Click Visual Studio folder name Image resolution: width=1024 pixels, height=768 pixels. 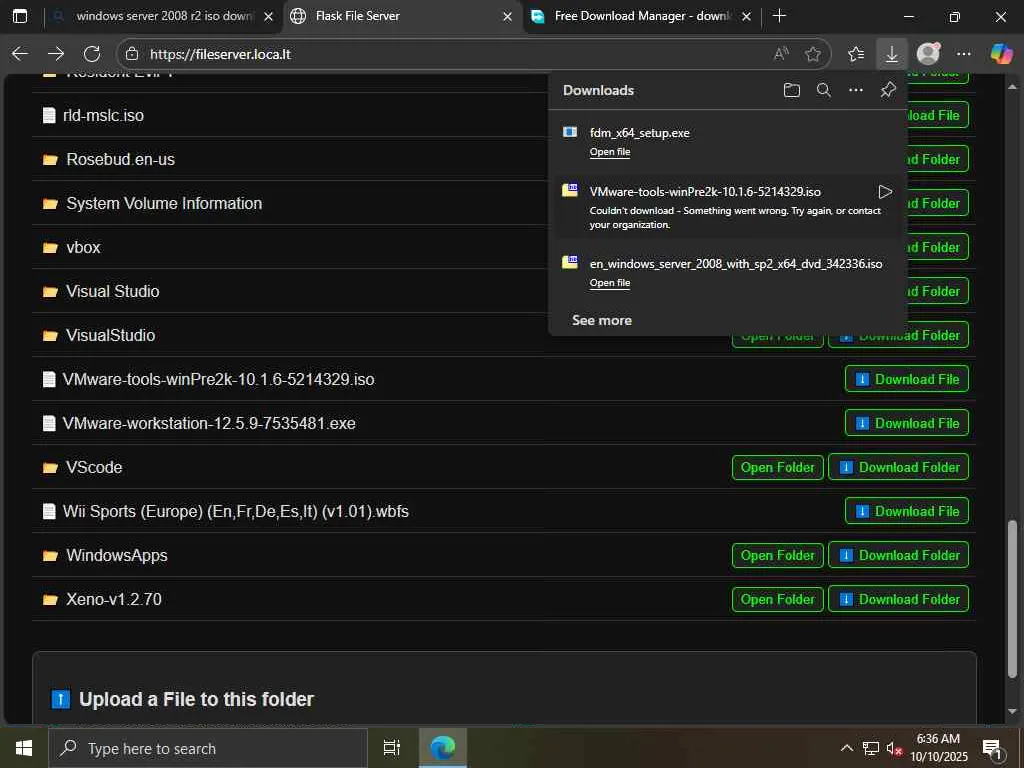pyautogui.click(x=112, y=291)
